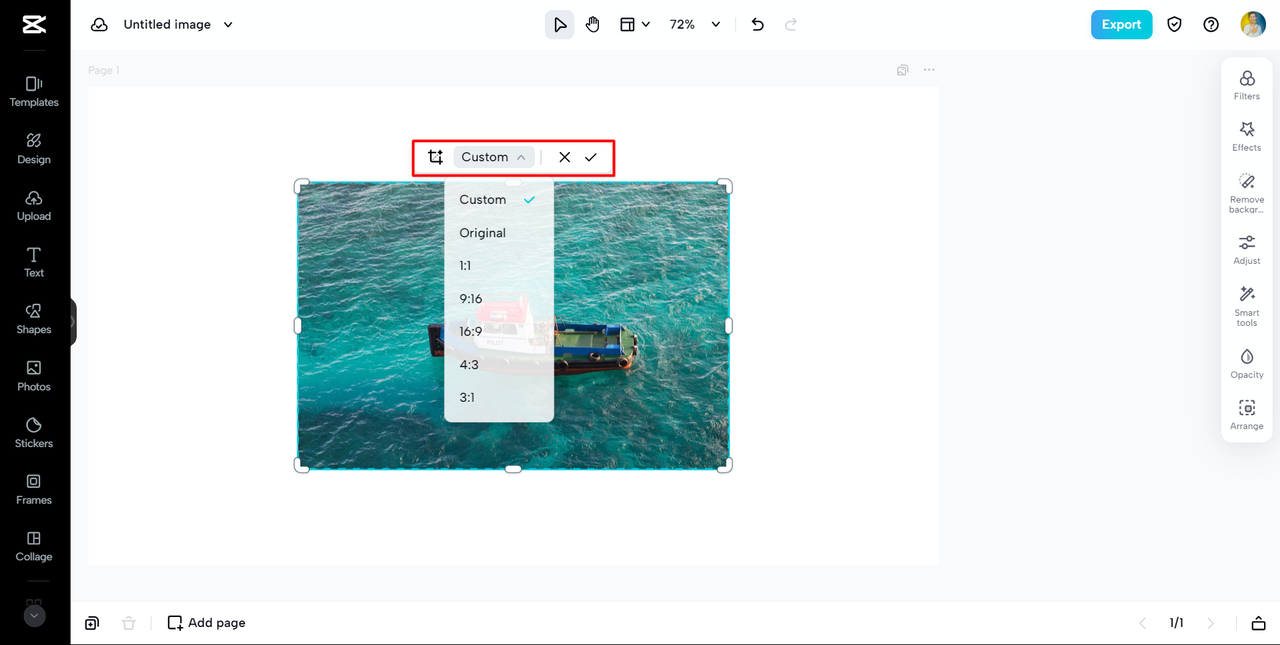Open the Filters tool
This screenshot has height=645, width=1280.
point(1247,85)
